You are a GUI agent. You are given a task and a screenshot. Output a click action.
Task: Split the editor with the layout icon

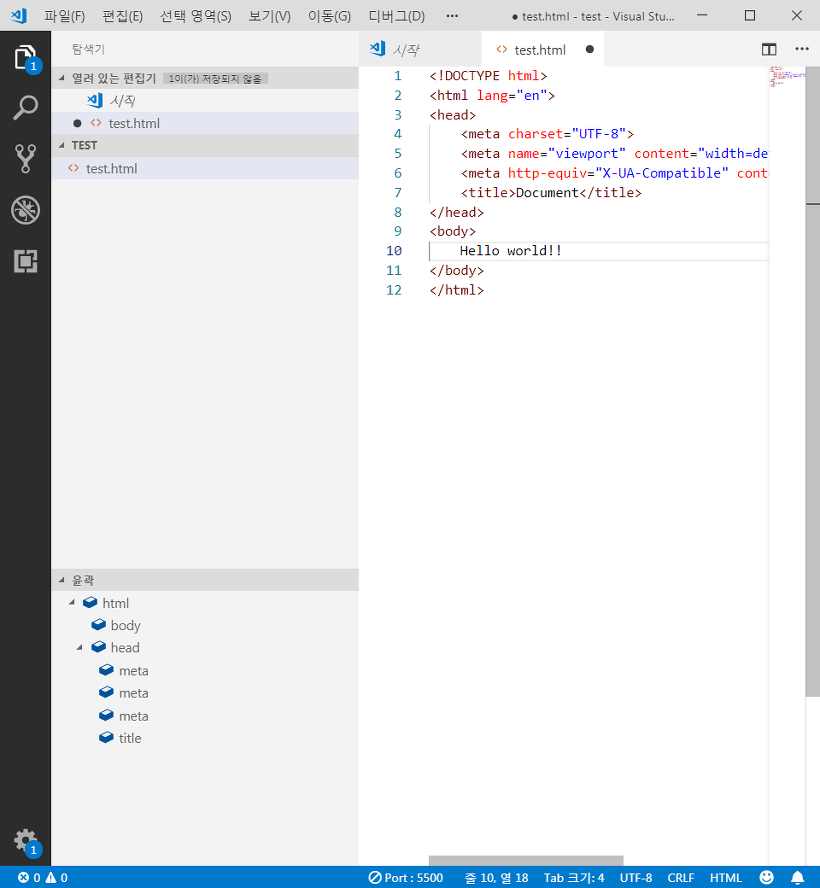point(768,49)
